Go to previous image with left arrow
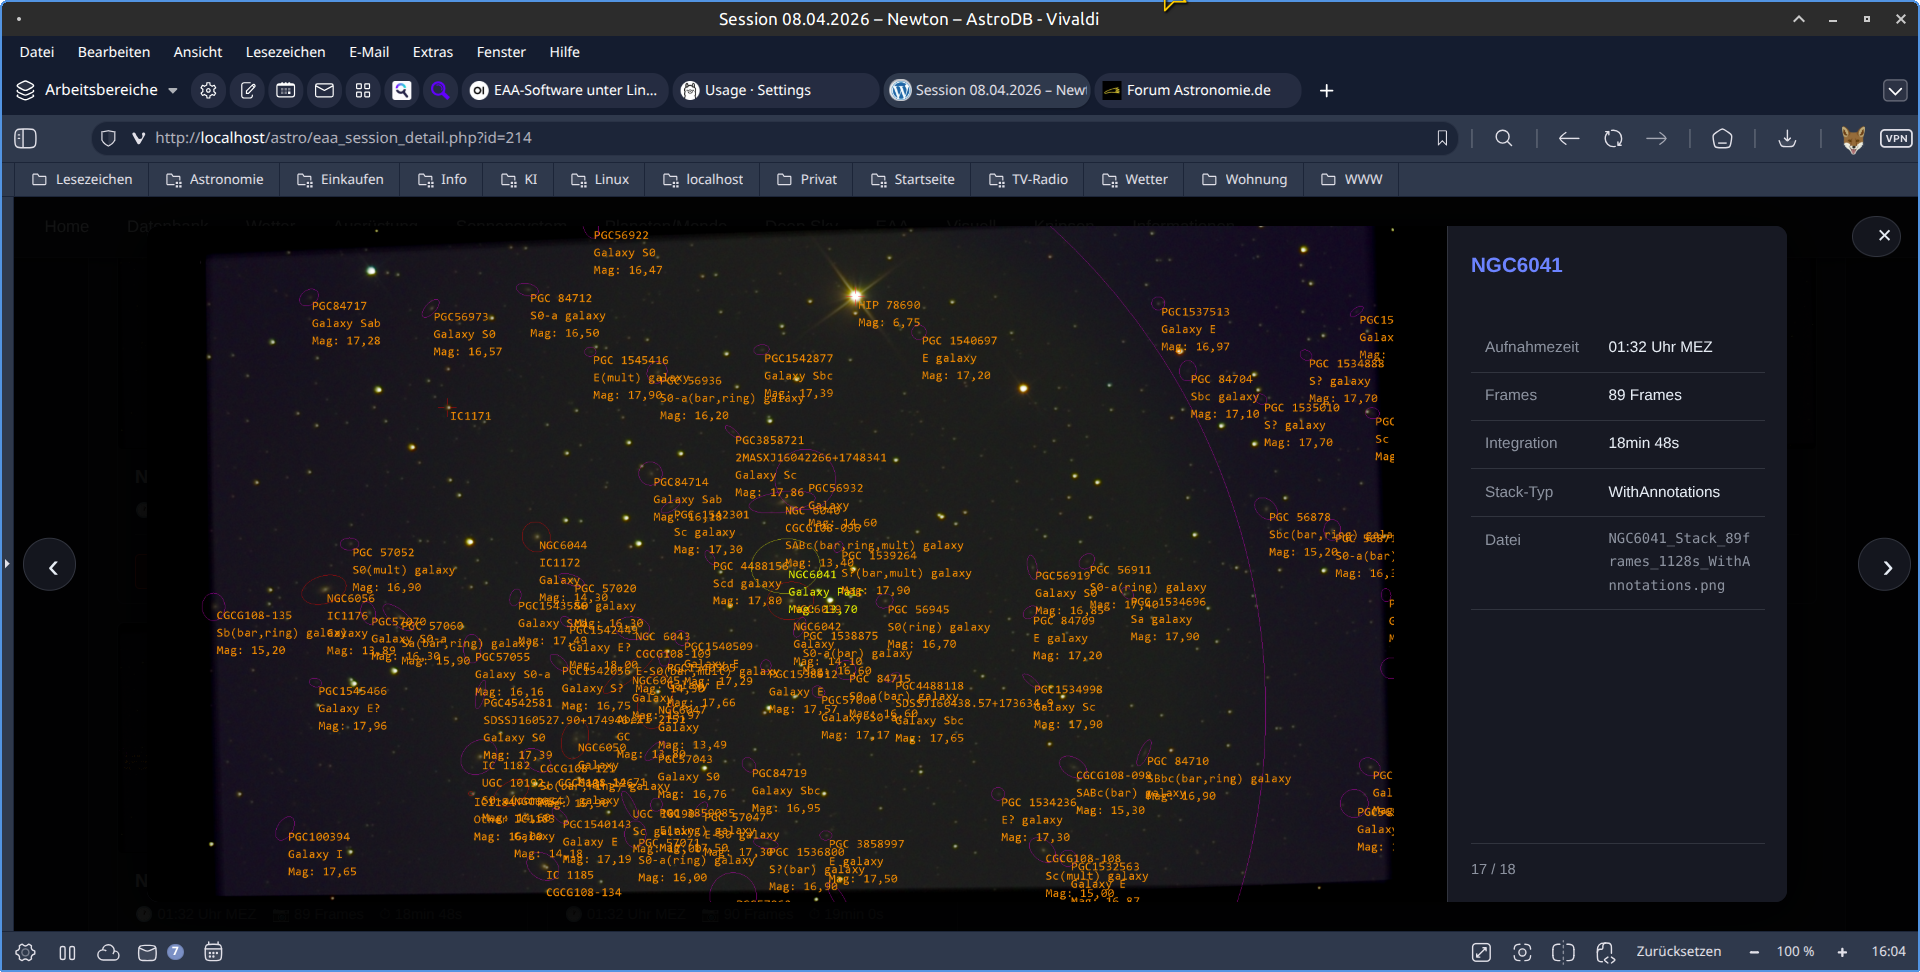The width and height of the screenshot is (1920, 972). (50, 567)
